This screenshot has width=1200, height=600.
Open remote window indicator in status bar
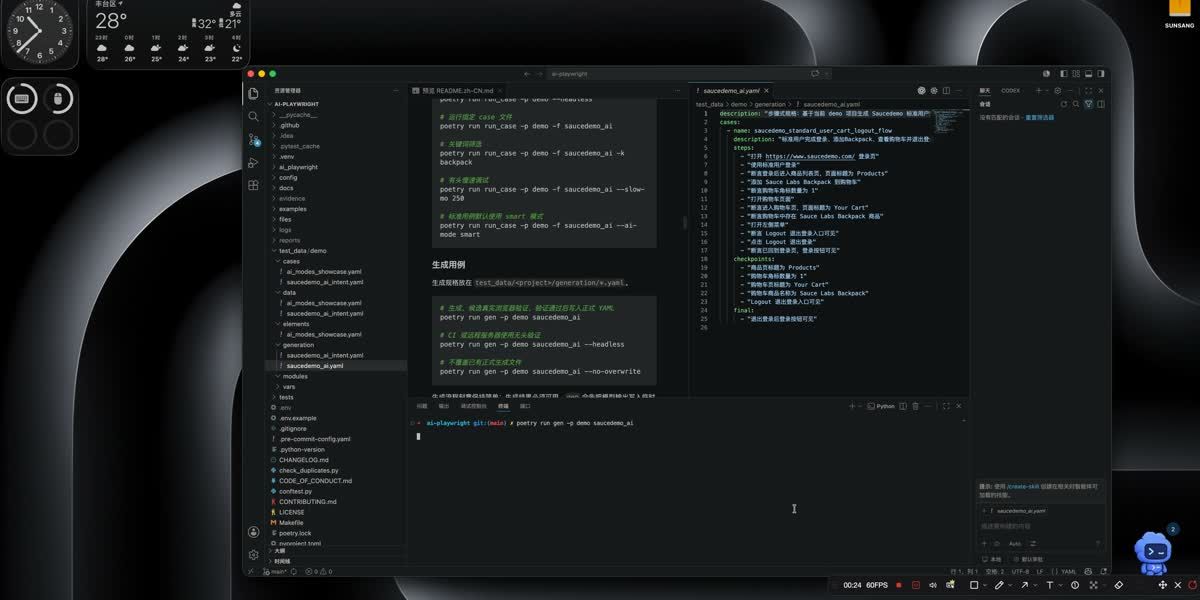point(251,571)
